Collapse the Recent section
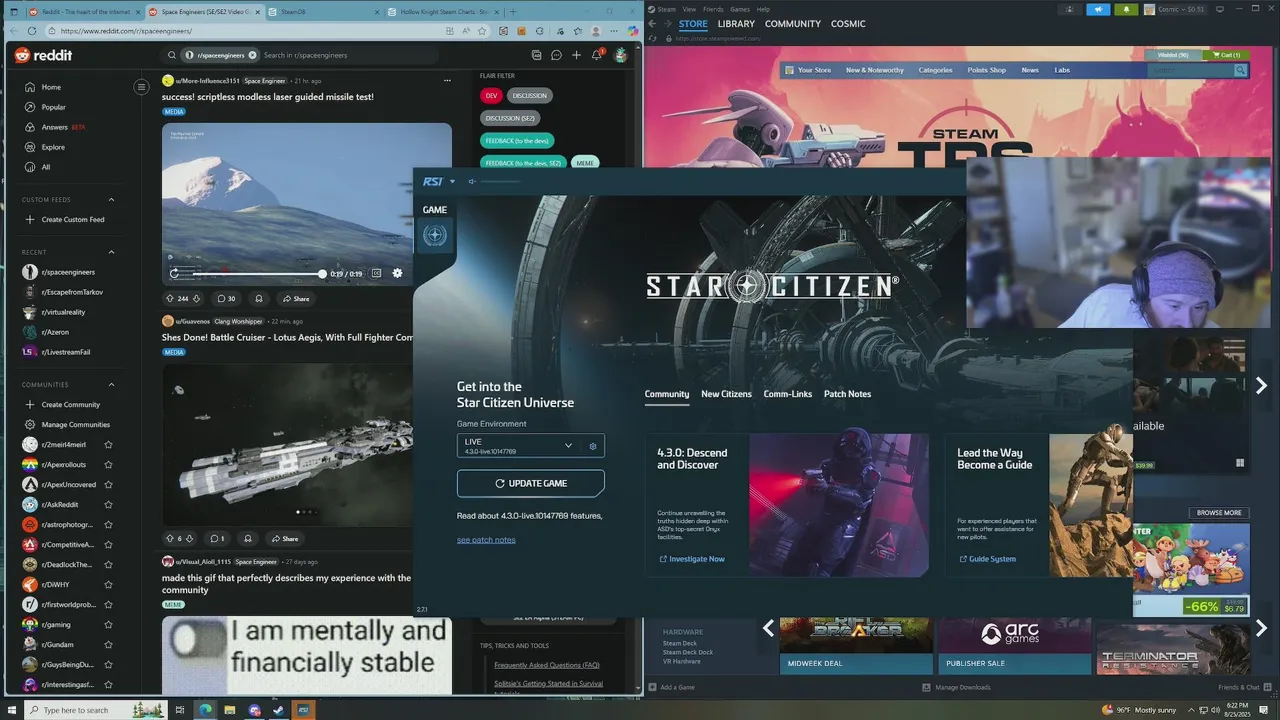1280x720 pixels. pyautogui.click(x=111, y=252)
